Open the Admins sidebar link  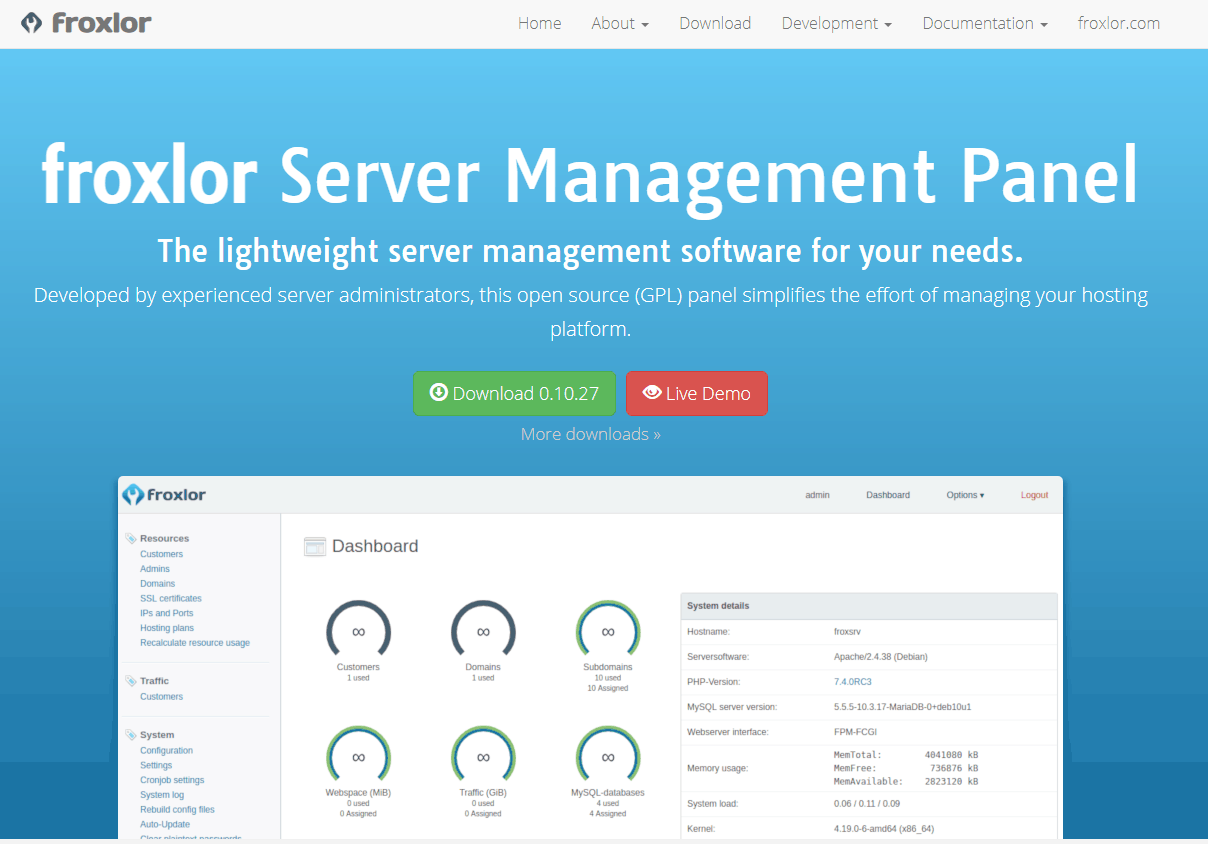point(155,569)
